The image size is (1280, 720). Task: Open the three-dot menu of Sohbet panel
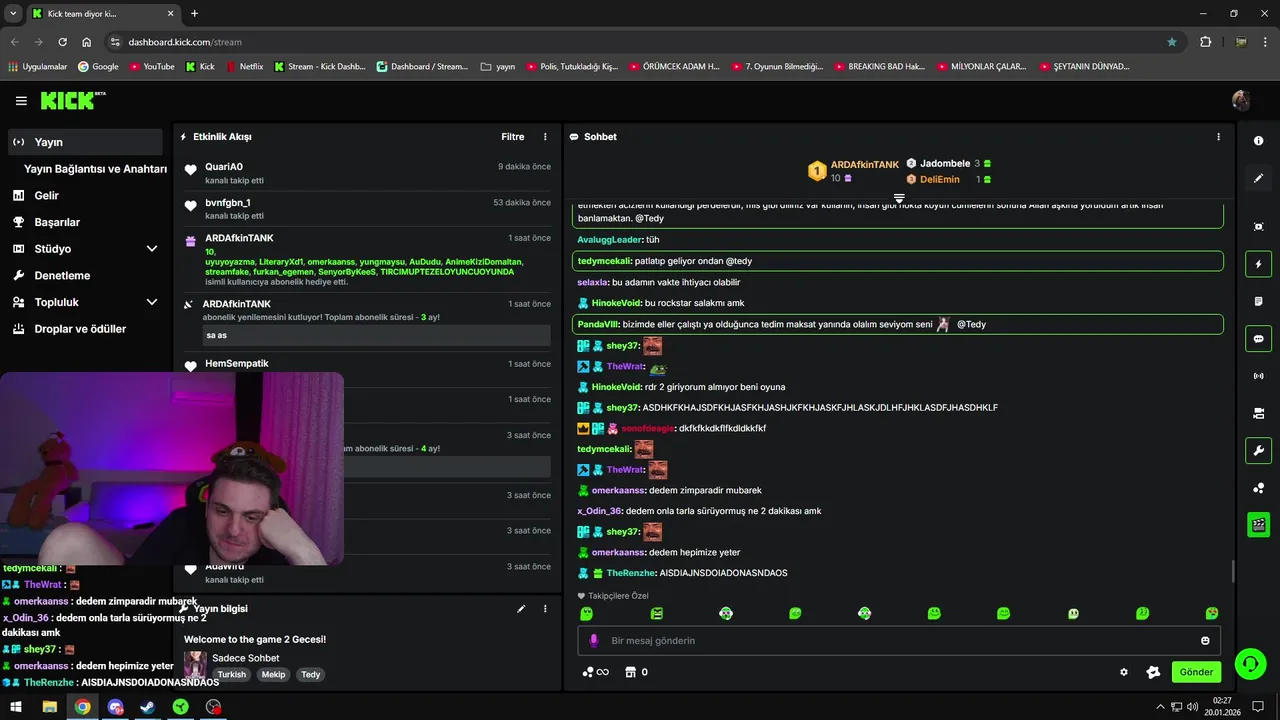pos(1218,137)
